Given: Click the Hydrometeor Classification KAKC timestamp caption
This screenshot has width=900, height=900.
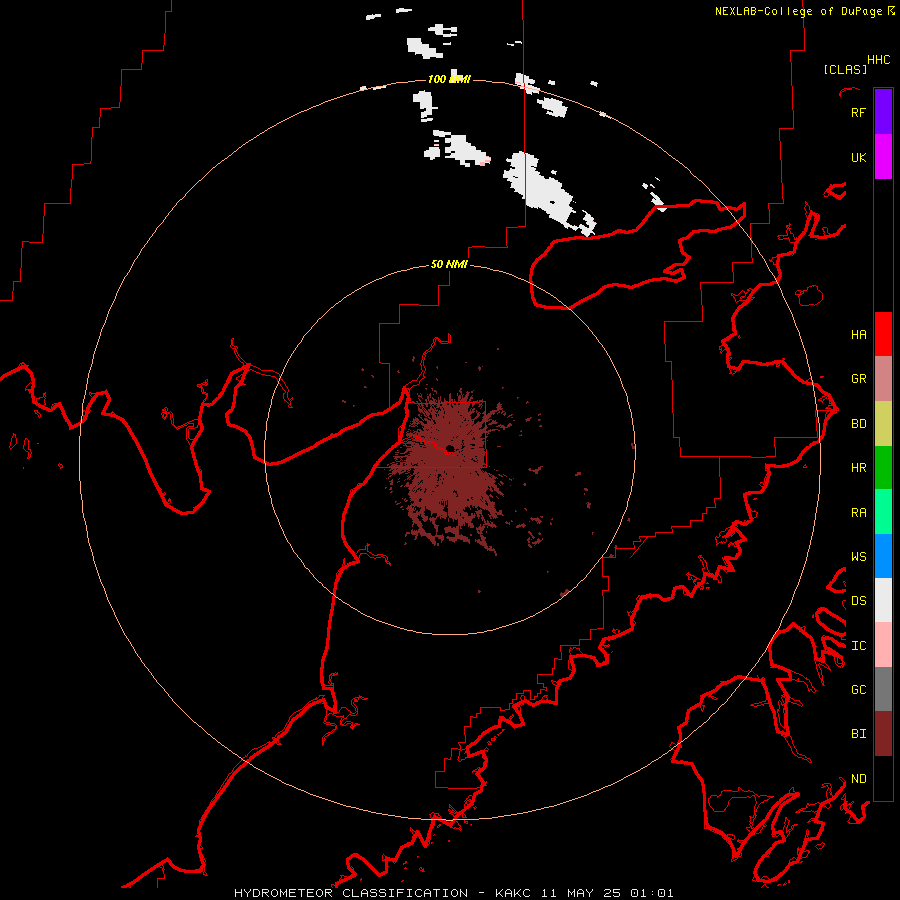Looking at the screenshot, I should pyautogui.click(x=453, y=893).
